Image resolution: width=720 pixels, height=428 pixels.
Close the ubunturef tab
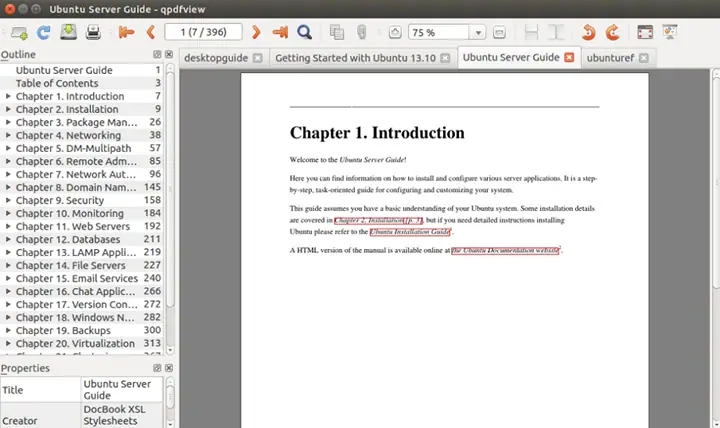point(644,58)
